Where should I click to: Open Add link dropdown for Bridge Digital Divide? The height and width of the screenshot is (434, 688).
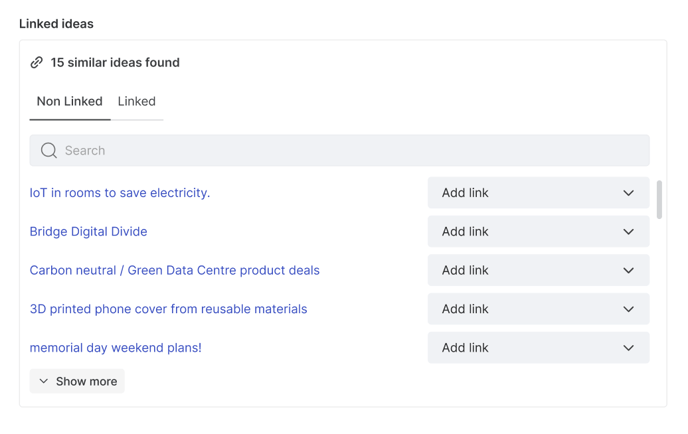pos(538,231)
